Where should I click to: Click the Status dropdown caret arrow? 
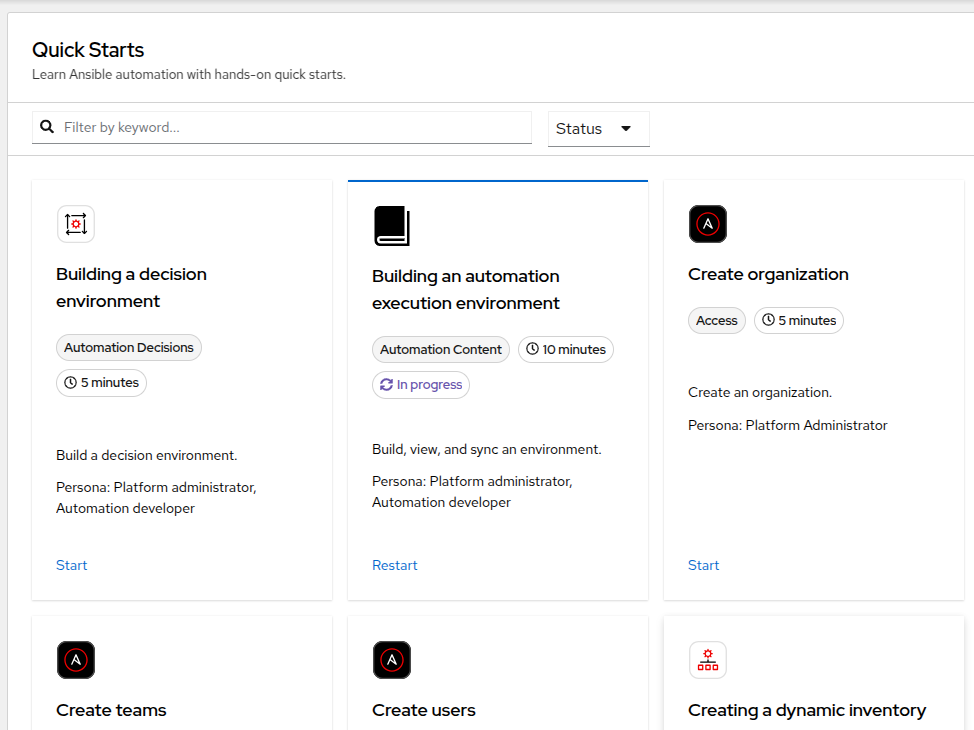point(626,129)
